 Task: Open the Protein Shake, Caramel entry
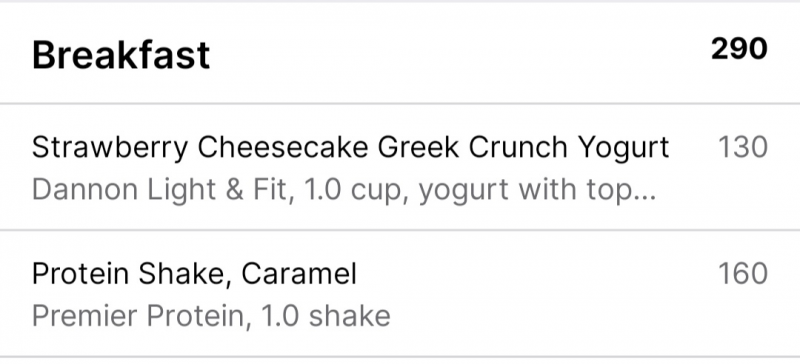point(400,294)
